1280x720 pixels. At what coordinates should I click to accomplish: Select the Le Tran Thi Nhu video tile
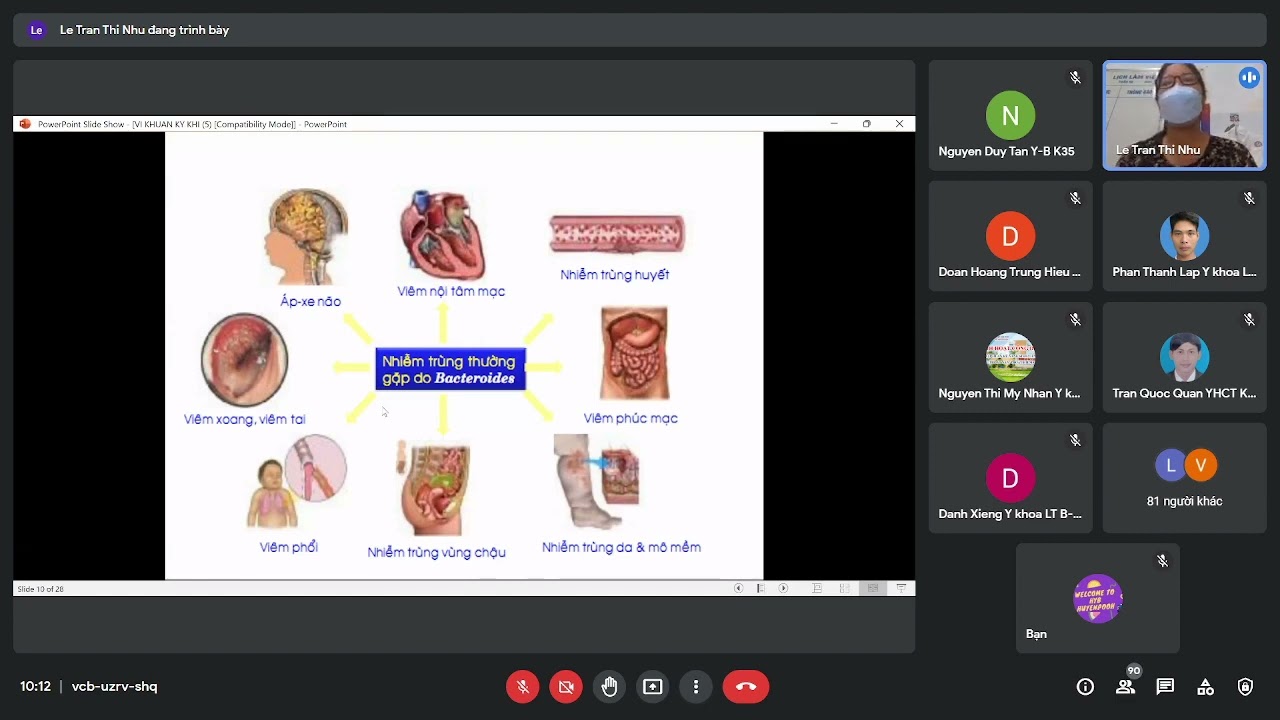pyautogui.click(x=1184, y=115)
